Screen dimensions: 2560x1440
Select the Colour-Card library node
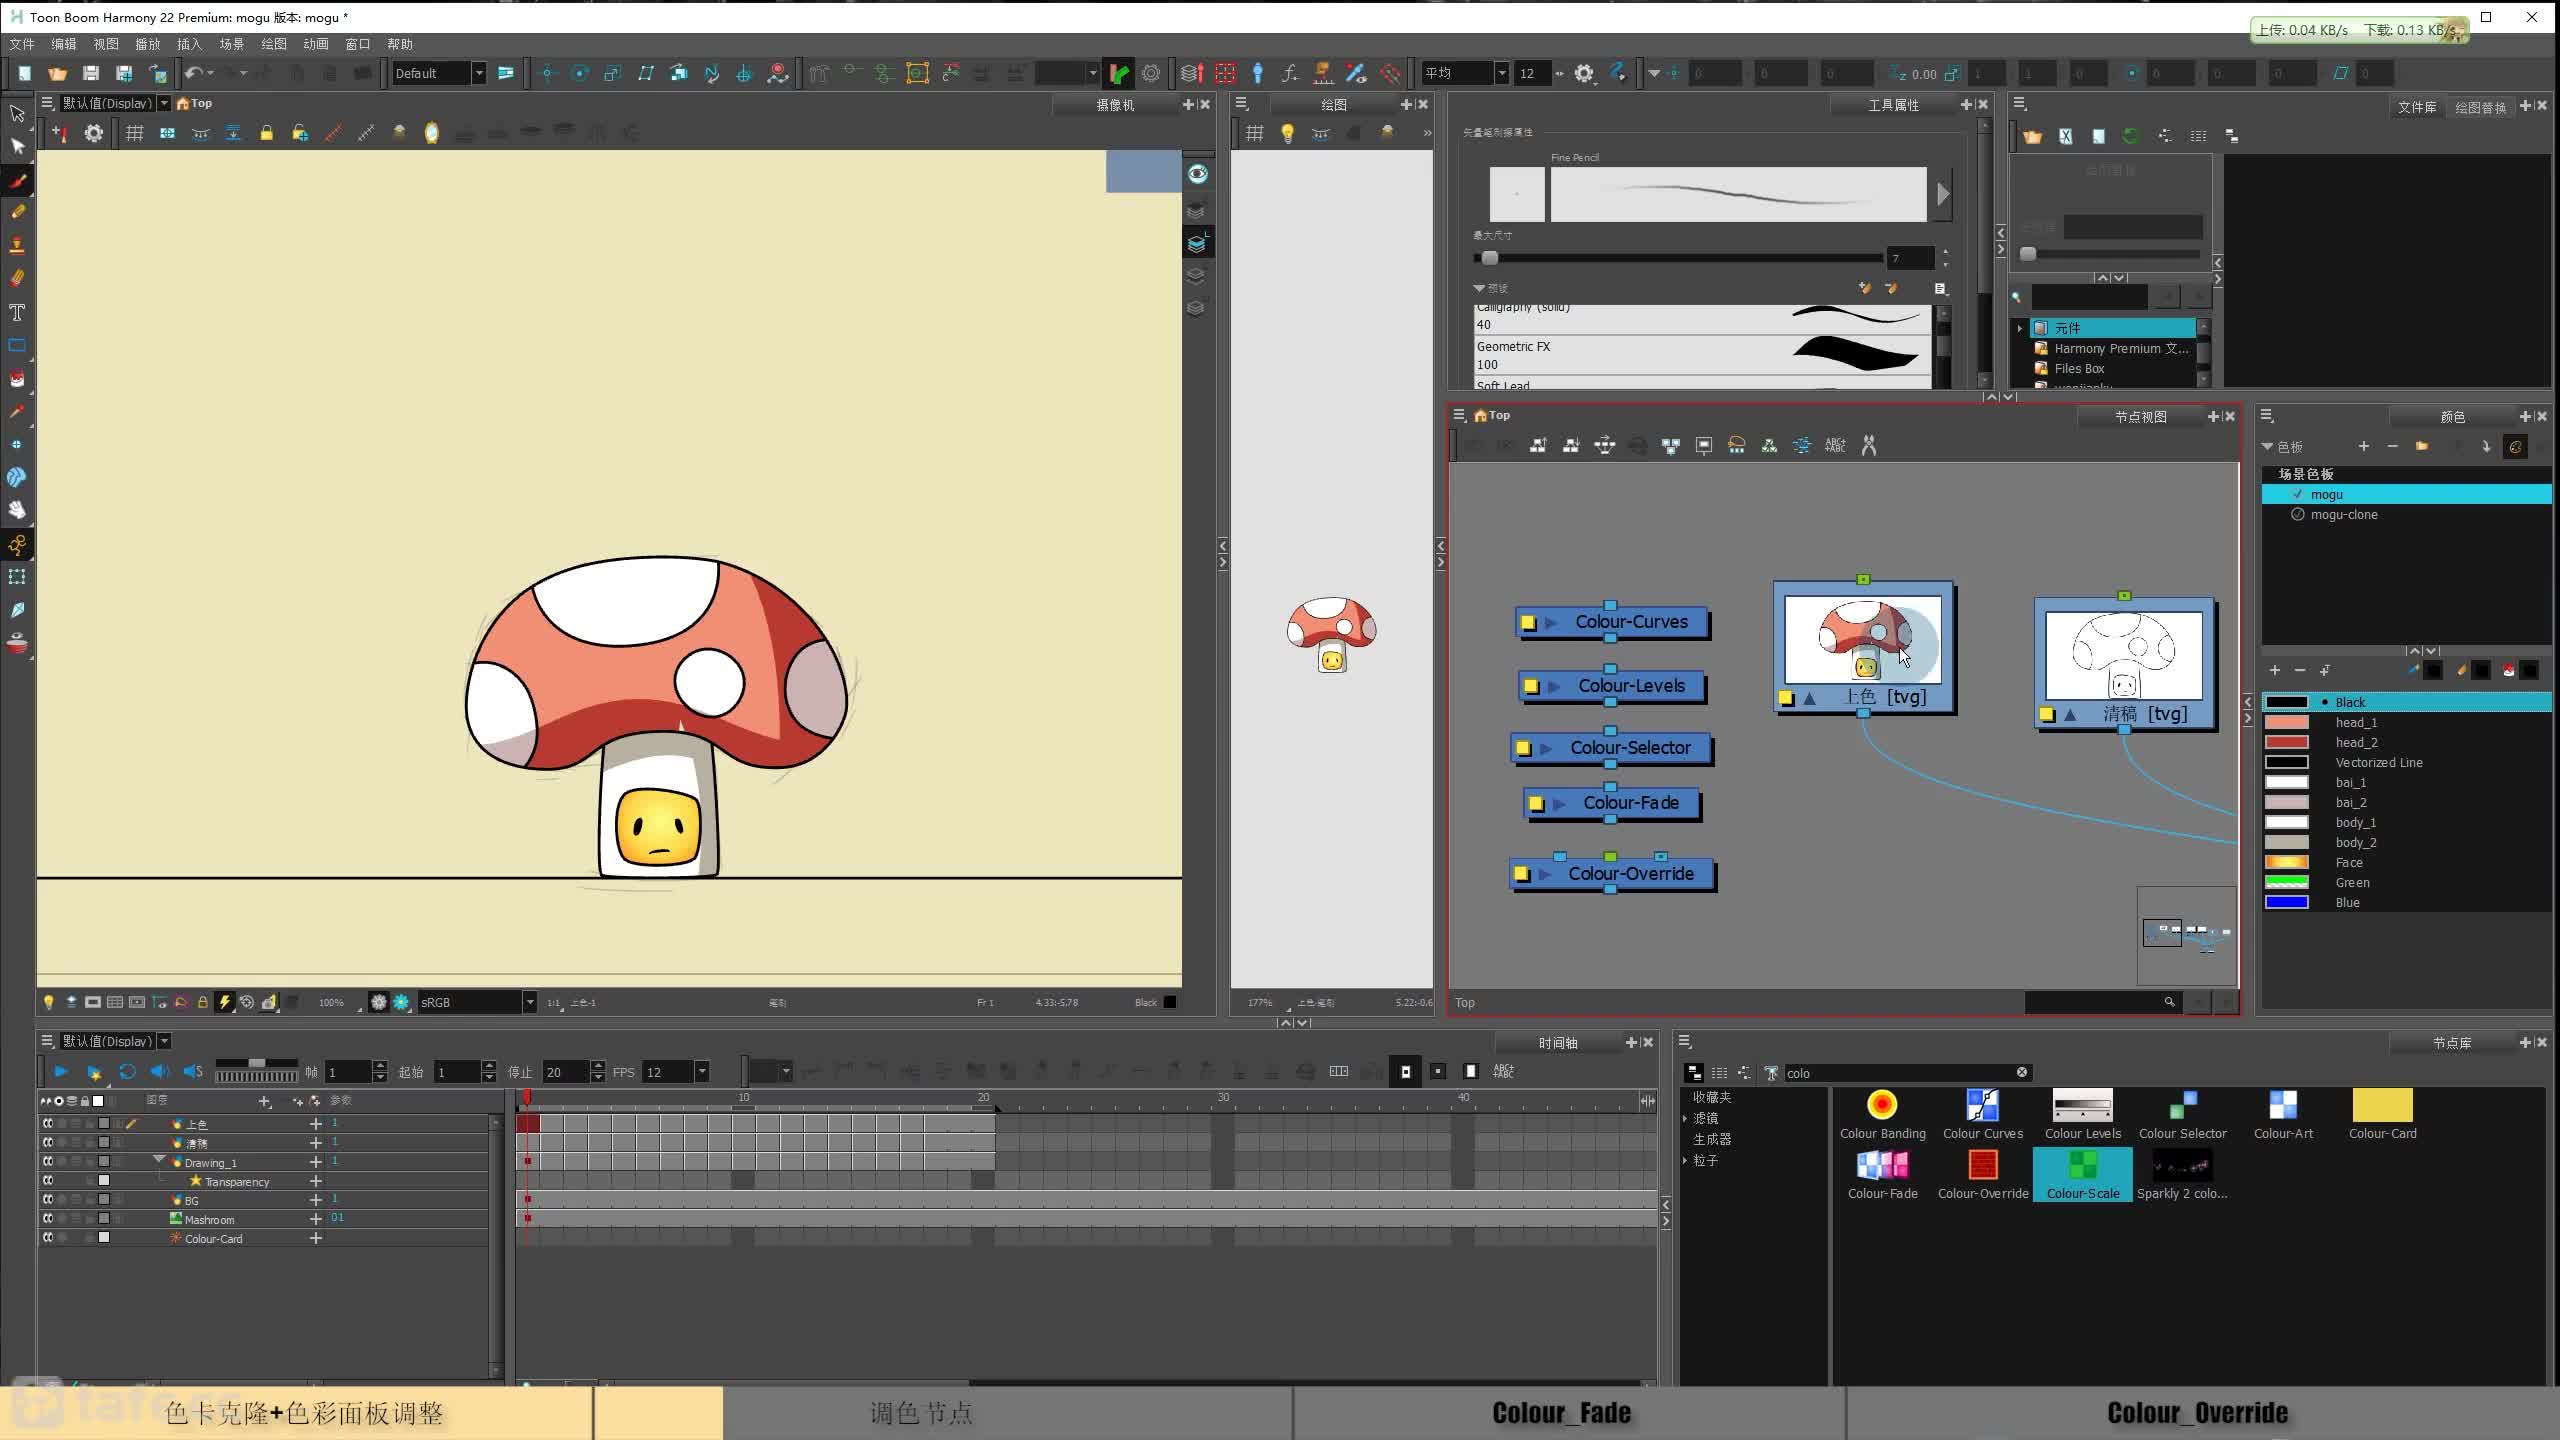[2382, 1114]
